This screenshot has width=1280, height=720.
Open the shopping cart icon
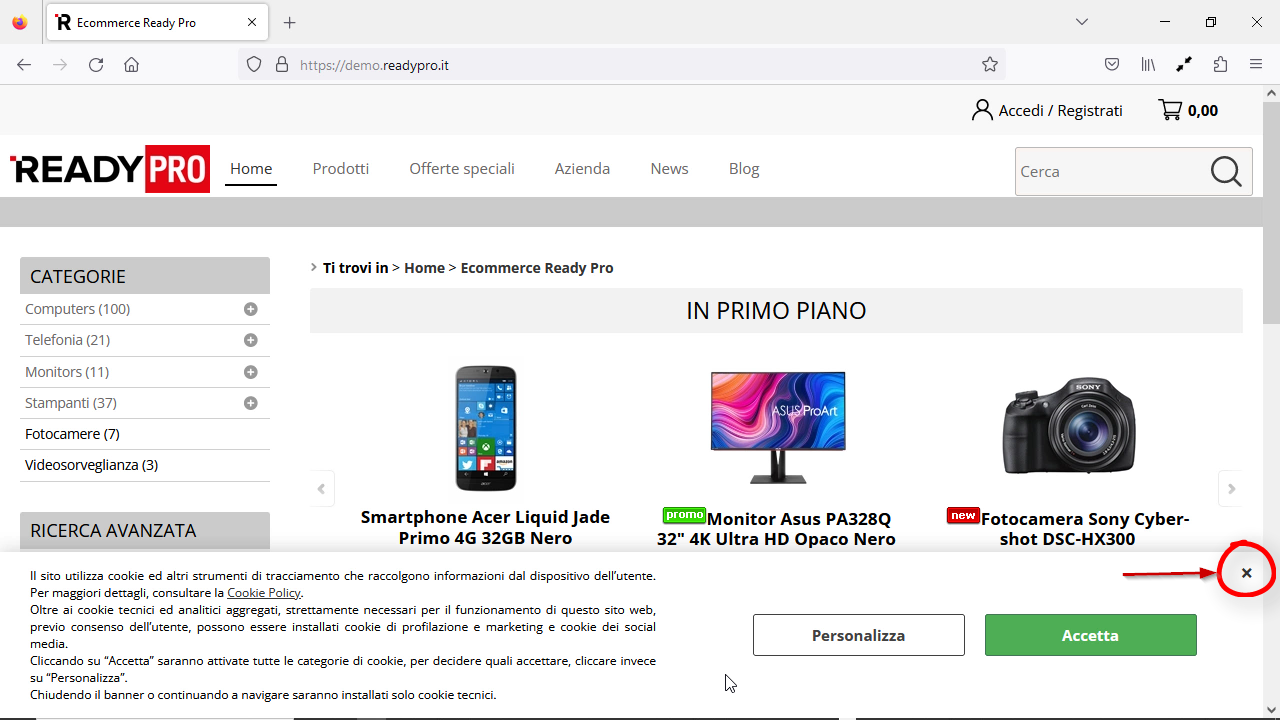(x=1169, y=110)
